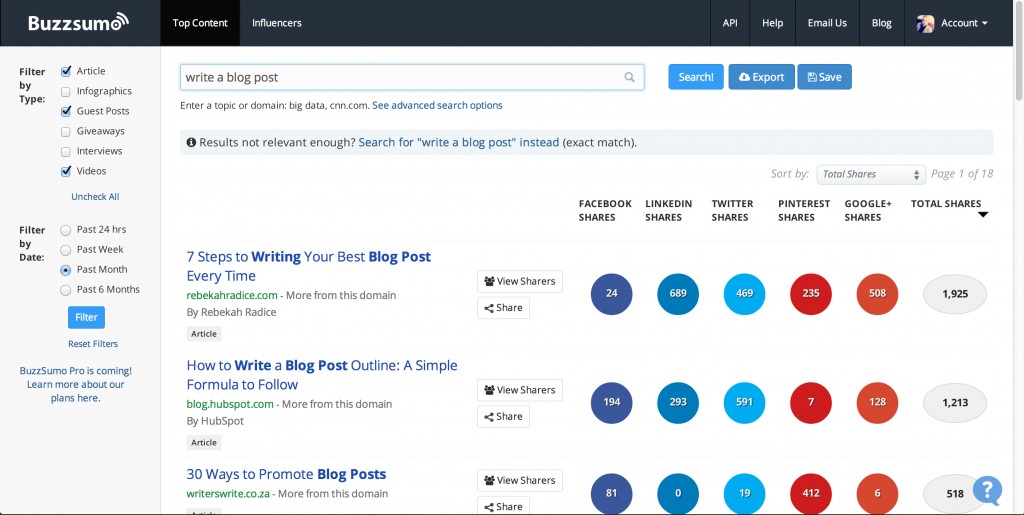Click Google+ shares circle showing 508

click(877, 294)
